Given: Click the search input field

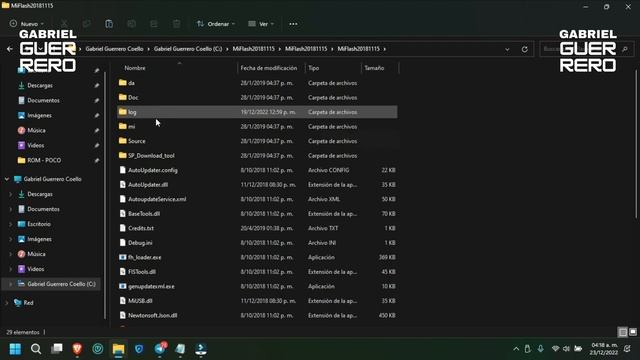Looking at the screenshot, I should (x=586, y=49).
